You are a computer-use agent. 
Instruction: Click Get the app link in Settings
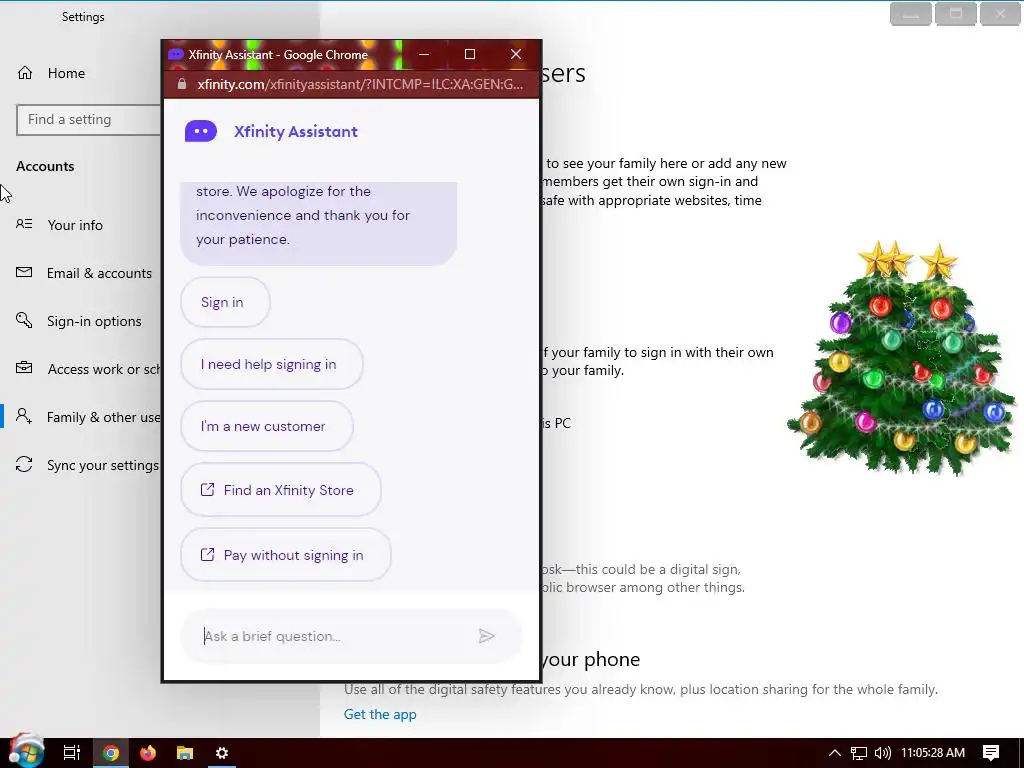380,714
